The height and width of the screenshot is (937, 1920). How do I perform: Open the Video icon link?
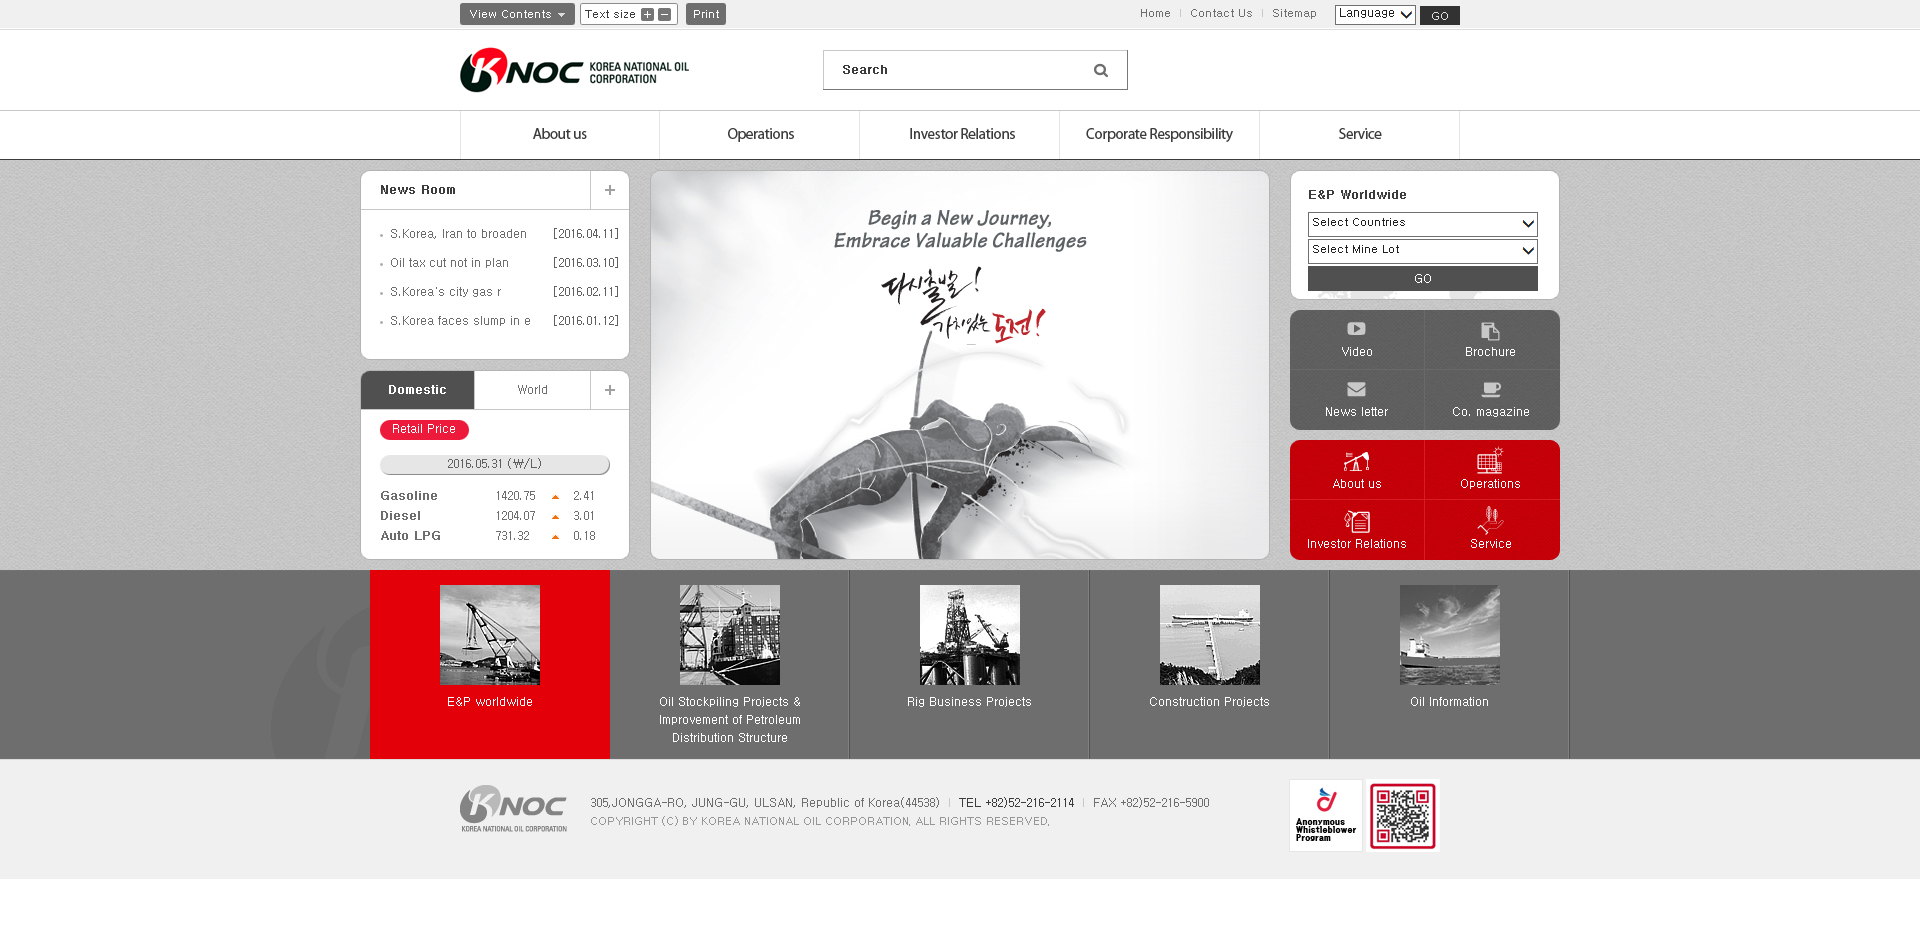point(1356,330)
